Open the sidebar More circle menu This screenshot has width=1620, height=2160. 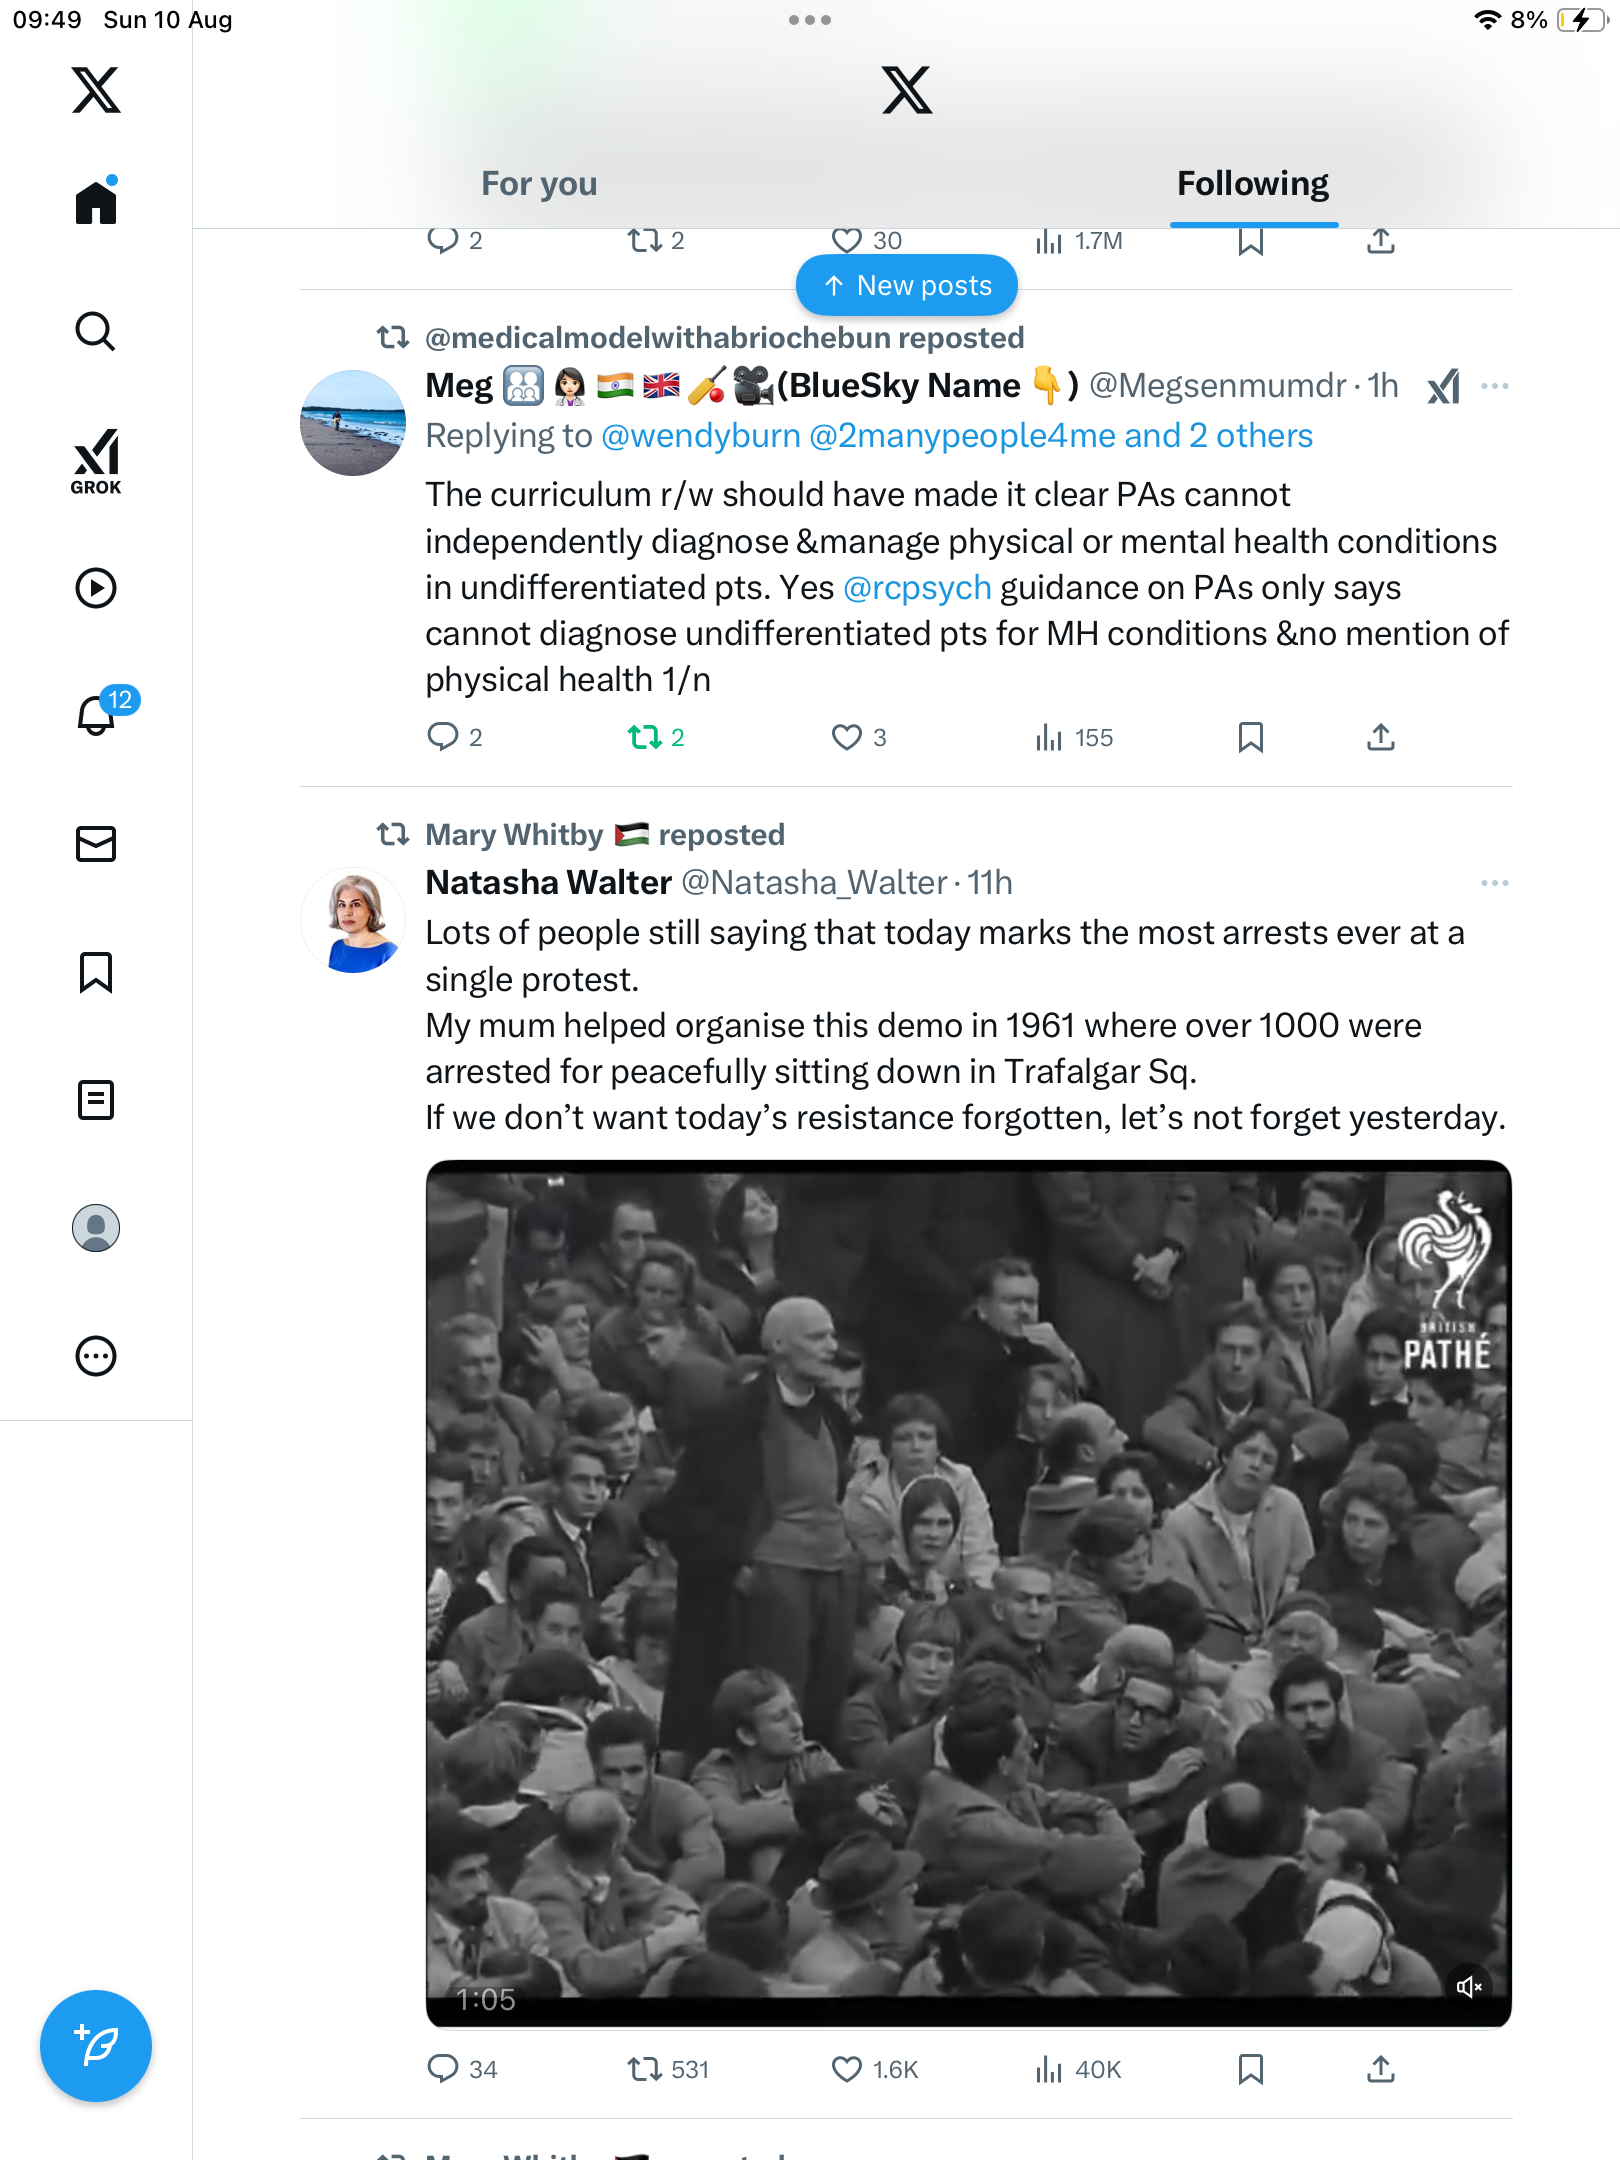click(96, 1356)
